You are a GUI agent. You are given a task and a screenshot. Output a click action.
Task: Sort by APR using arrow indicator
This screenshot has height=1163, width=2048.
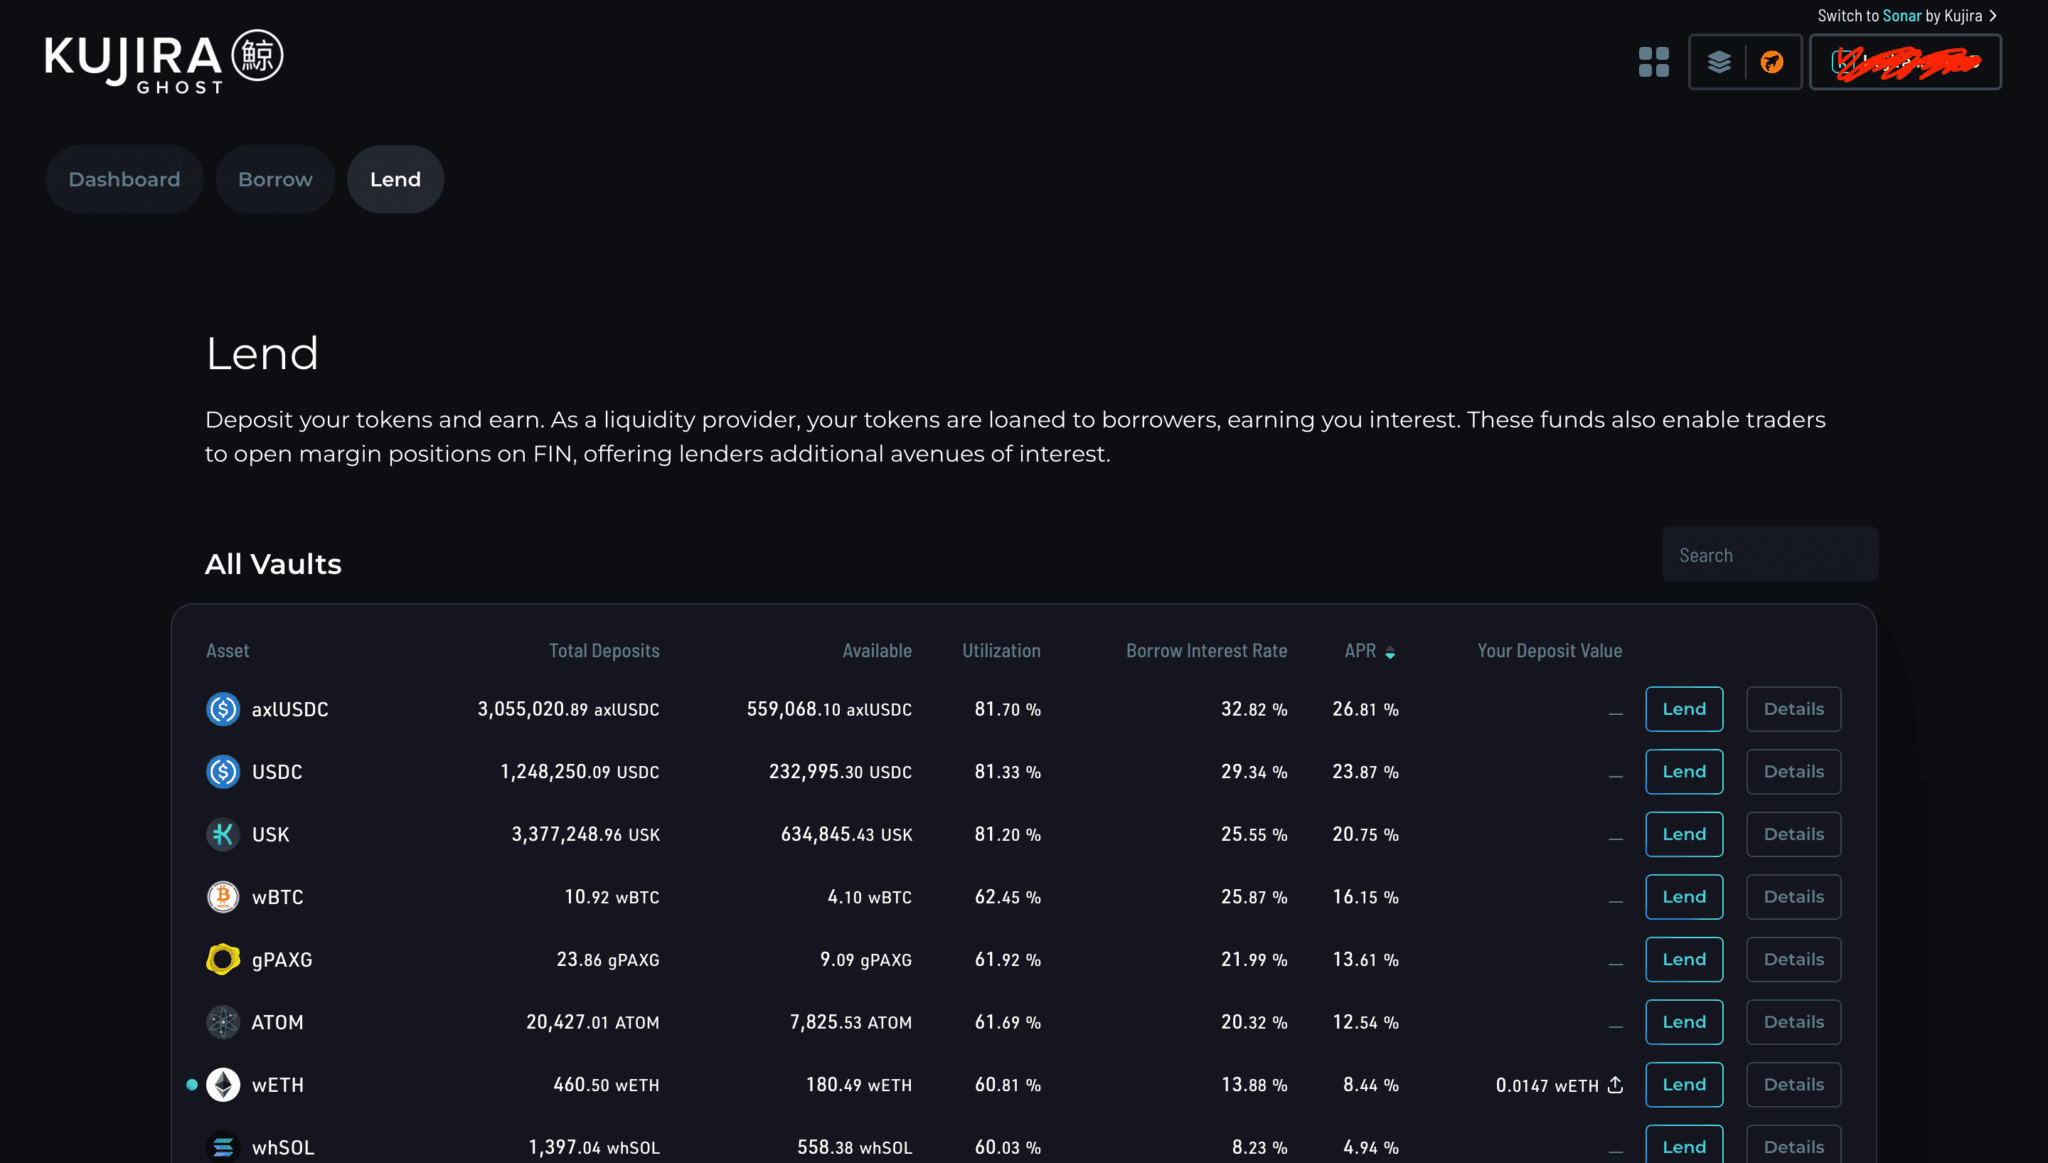[1390, 652]
